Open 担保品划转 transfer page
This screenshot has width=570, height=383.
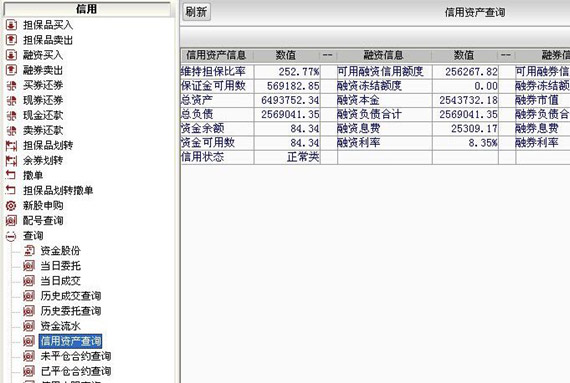[x=48, y=145]
